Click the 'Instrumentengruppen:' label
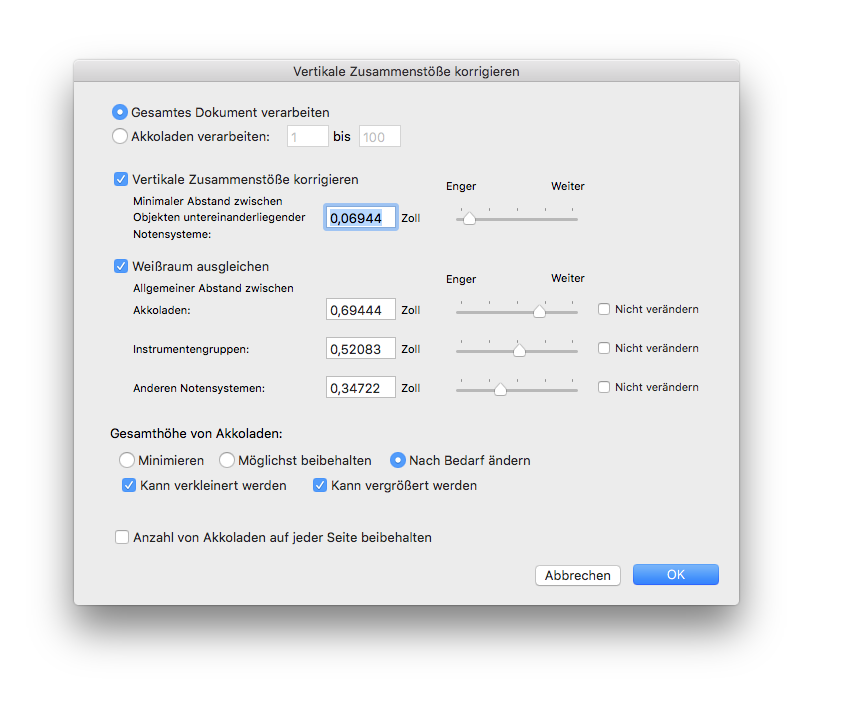 tap(191, 349)
